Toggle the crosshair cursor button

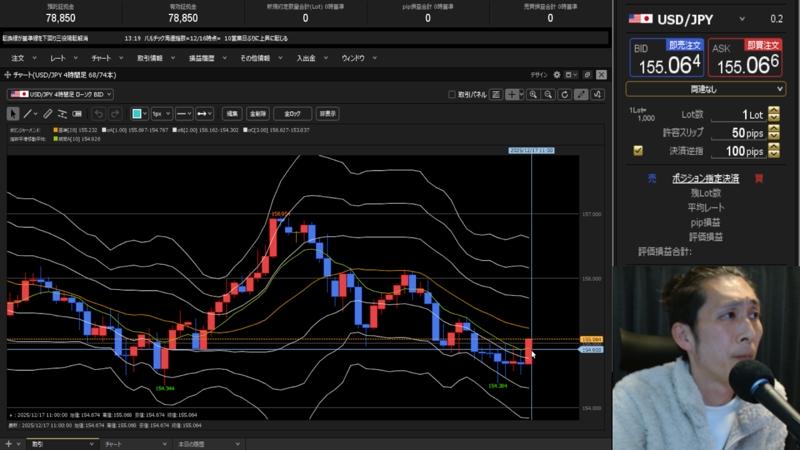[x=512, y=94]
